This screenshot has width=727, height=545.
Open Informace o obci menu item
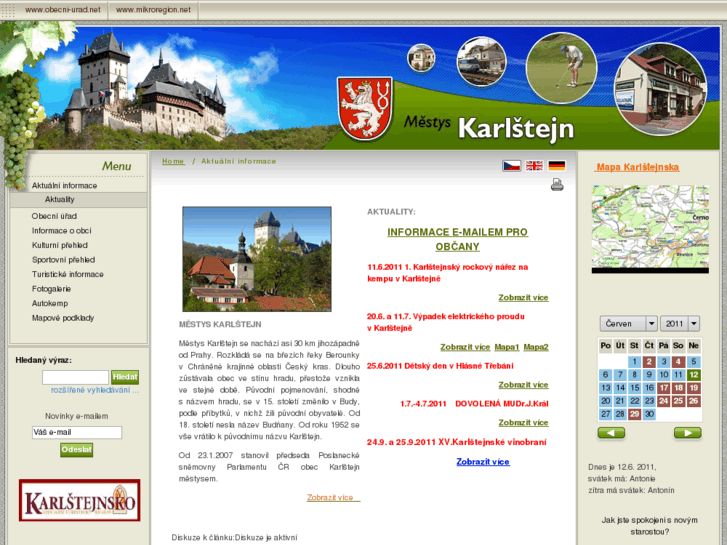tap(61, 231)
